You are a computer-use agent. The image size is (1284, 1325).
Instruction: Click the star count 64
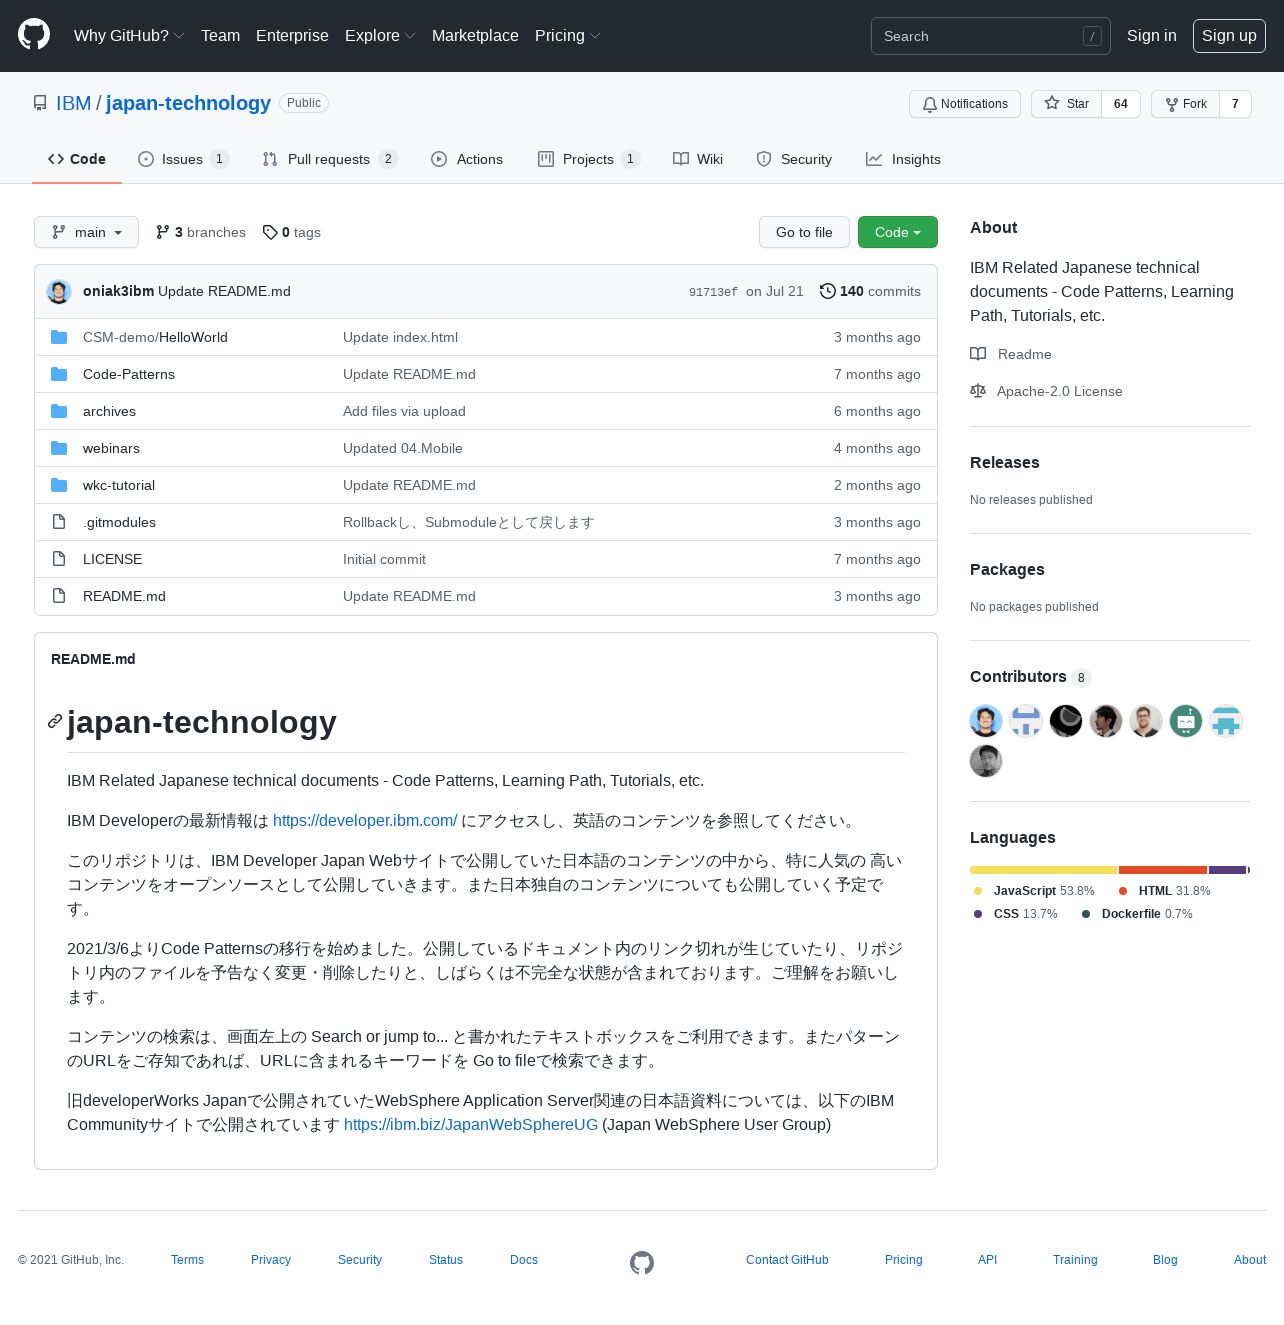(x=1121, y=104)
